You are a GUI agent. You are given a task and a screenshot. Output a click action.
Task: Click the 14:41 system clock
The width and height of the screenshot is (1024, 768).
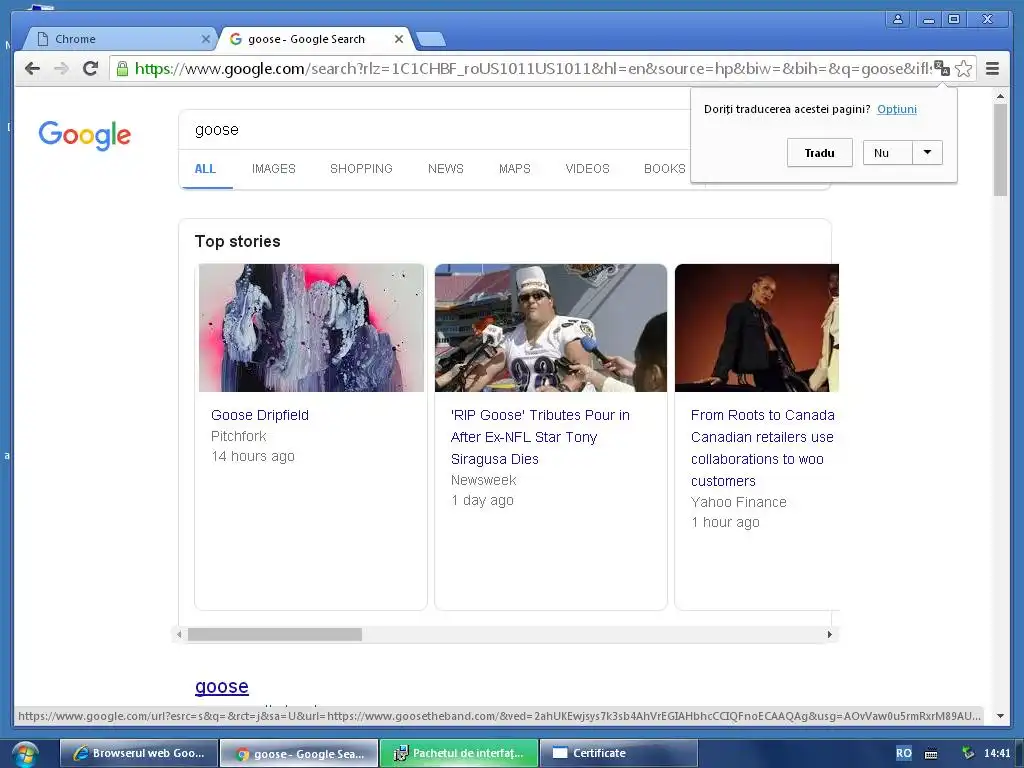coord(997,753)
